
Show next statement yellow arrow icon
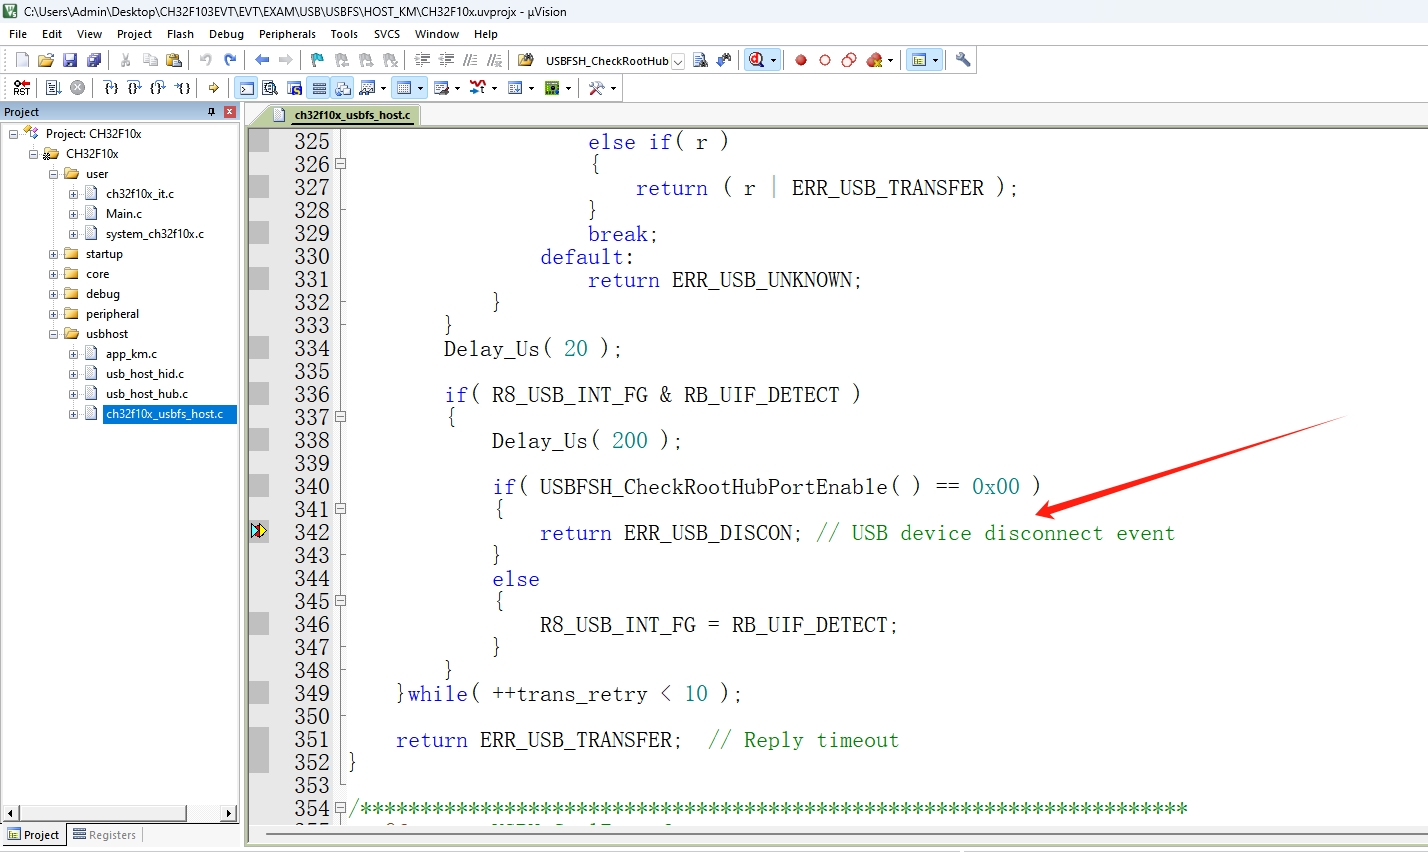tap(214, 88)
